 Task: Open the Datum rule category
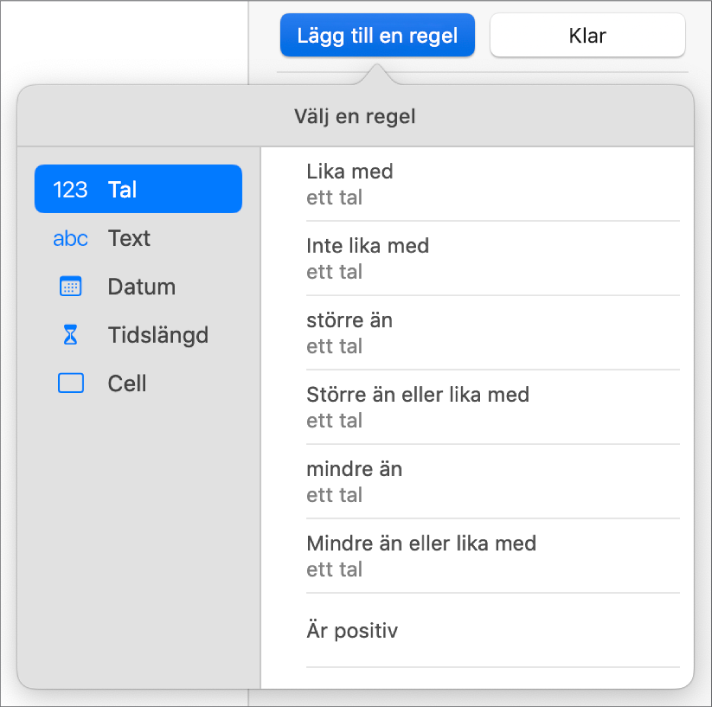pyautogui.click(x=141, y=287)
